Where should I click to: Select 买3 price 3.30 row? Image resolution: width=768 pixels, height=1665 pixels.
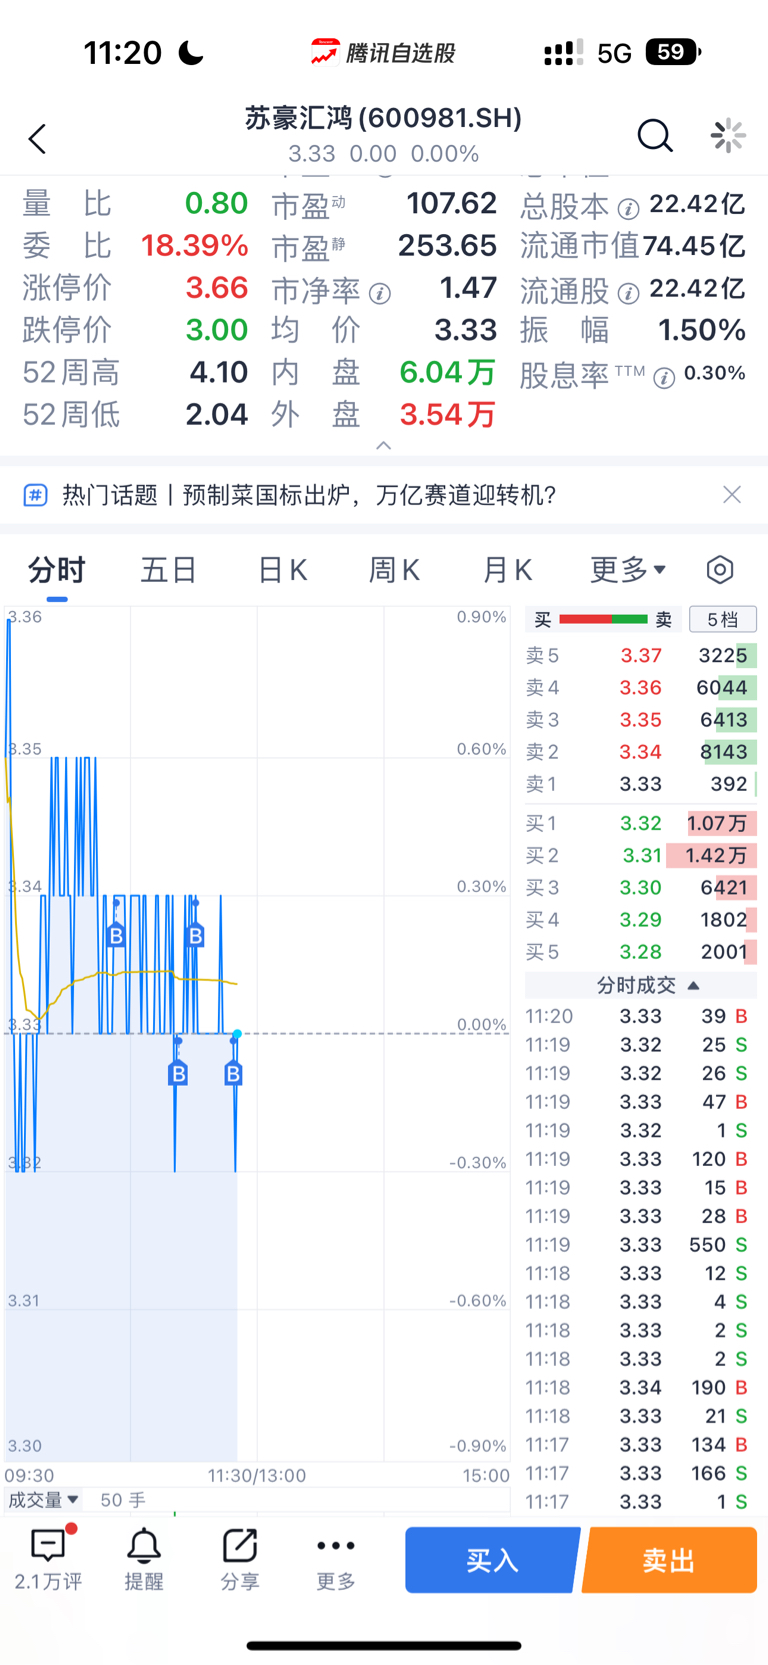(x=641, y=888)
